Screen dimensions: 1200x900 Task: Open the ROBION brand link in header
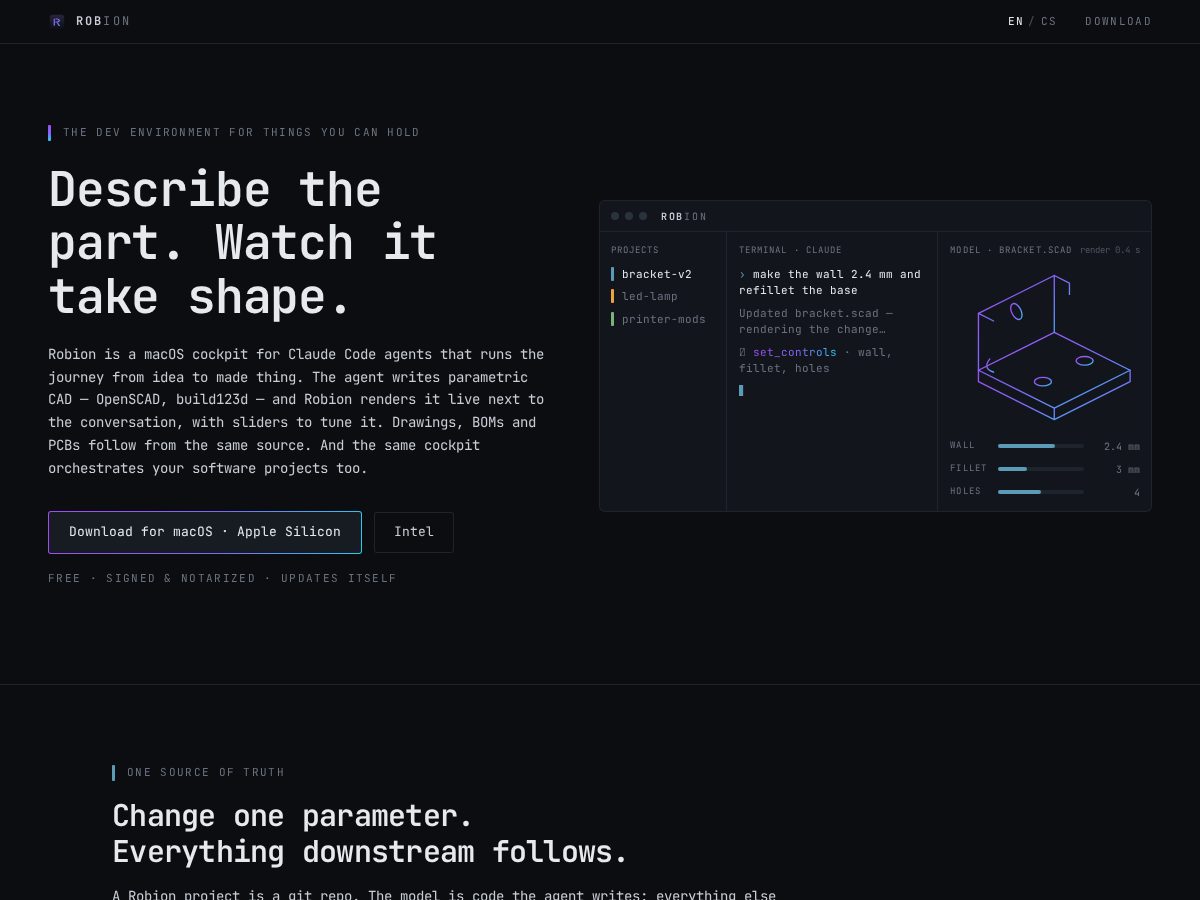89,21
